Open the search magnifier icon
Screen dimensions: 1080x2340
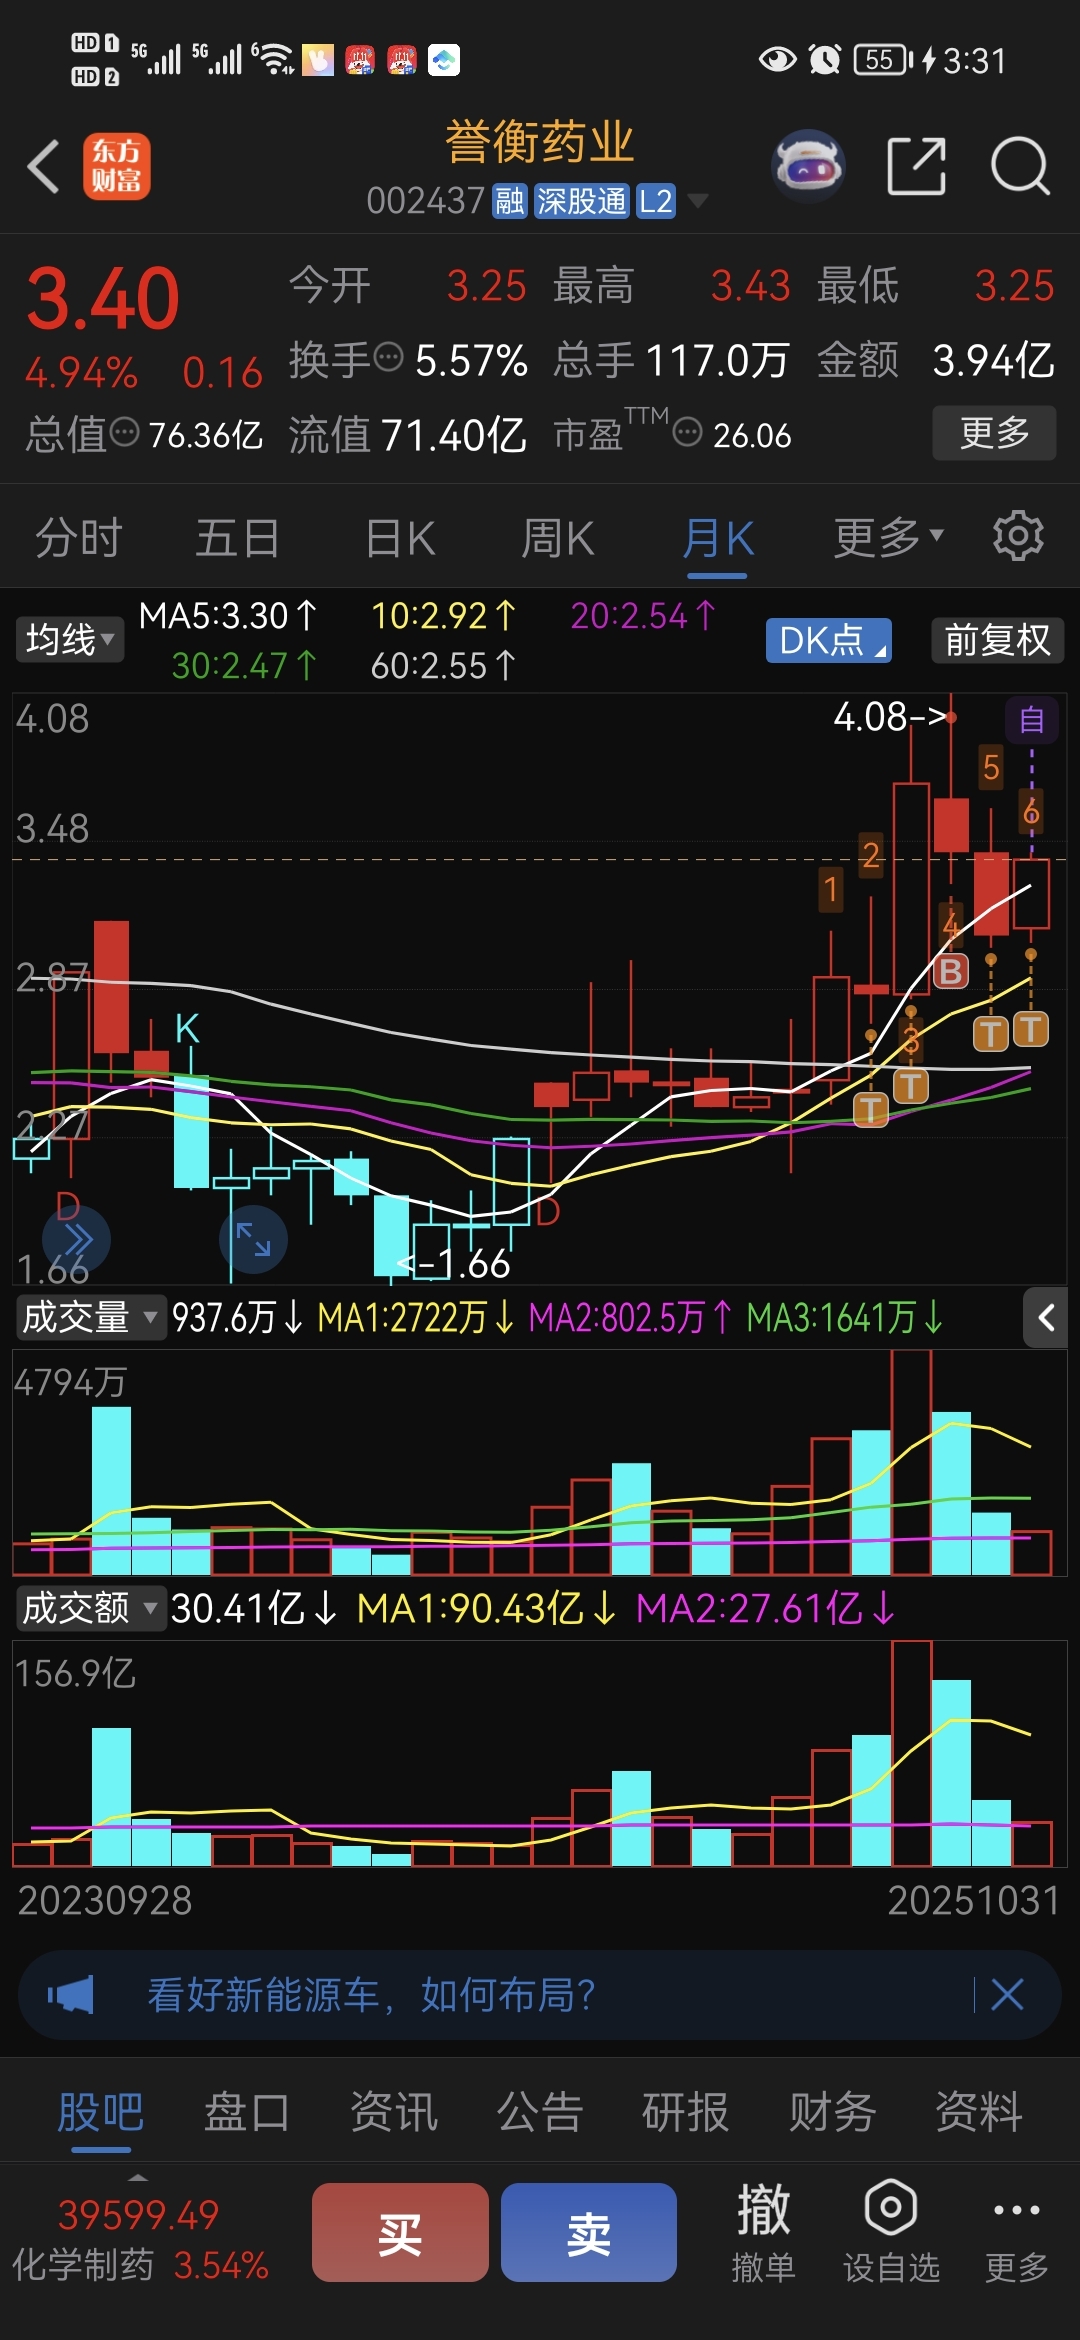coord(1019,166)
